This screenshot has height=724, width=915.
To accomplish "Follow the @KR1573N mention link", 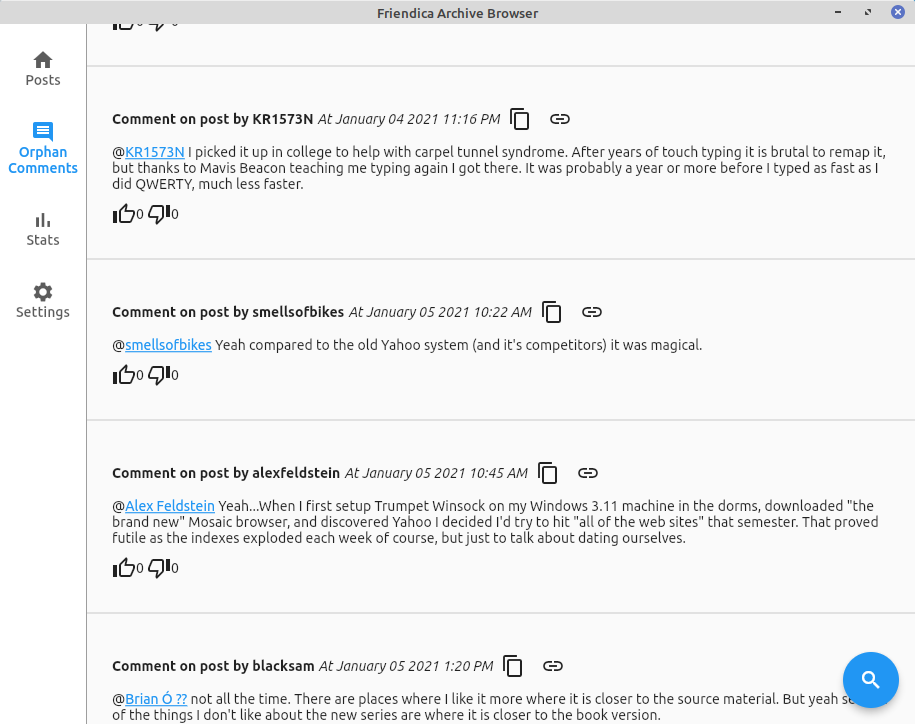I will (155, 152).
